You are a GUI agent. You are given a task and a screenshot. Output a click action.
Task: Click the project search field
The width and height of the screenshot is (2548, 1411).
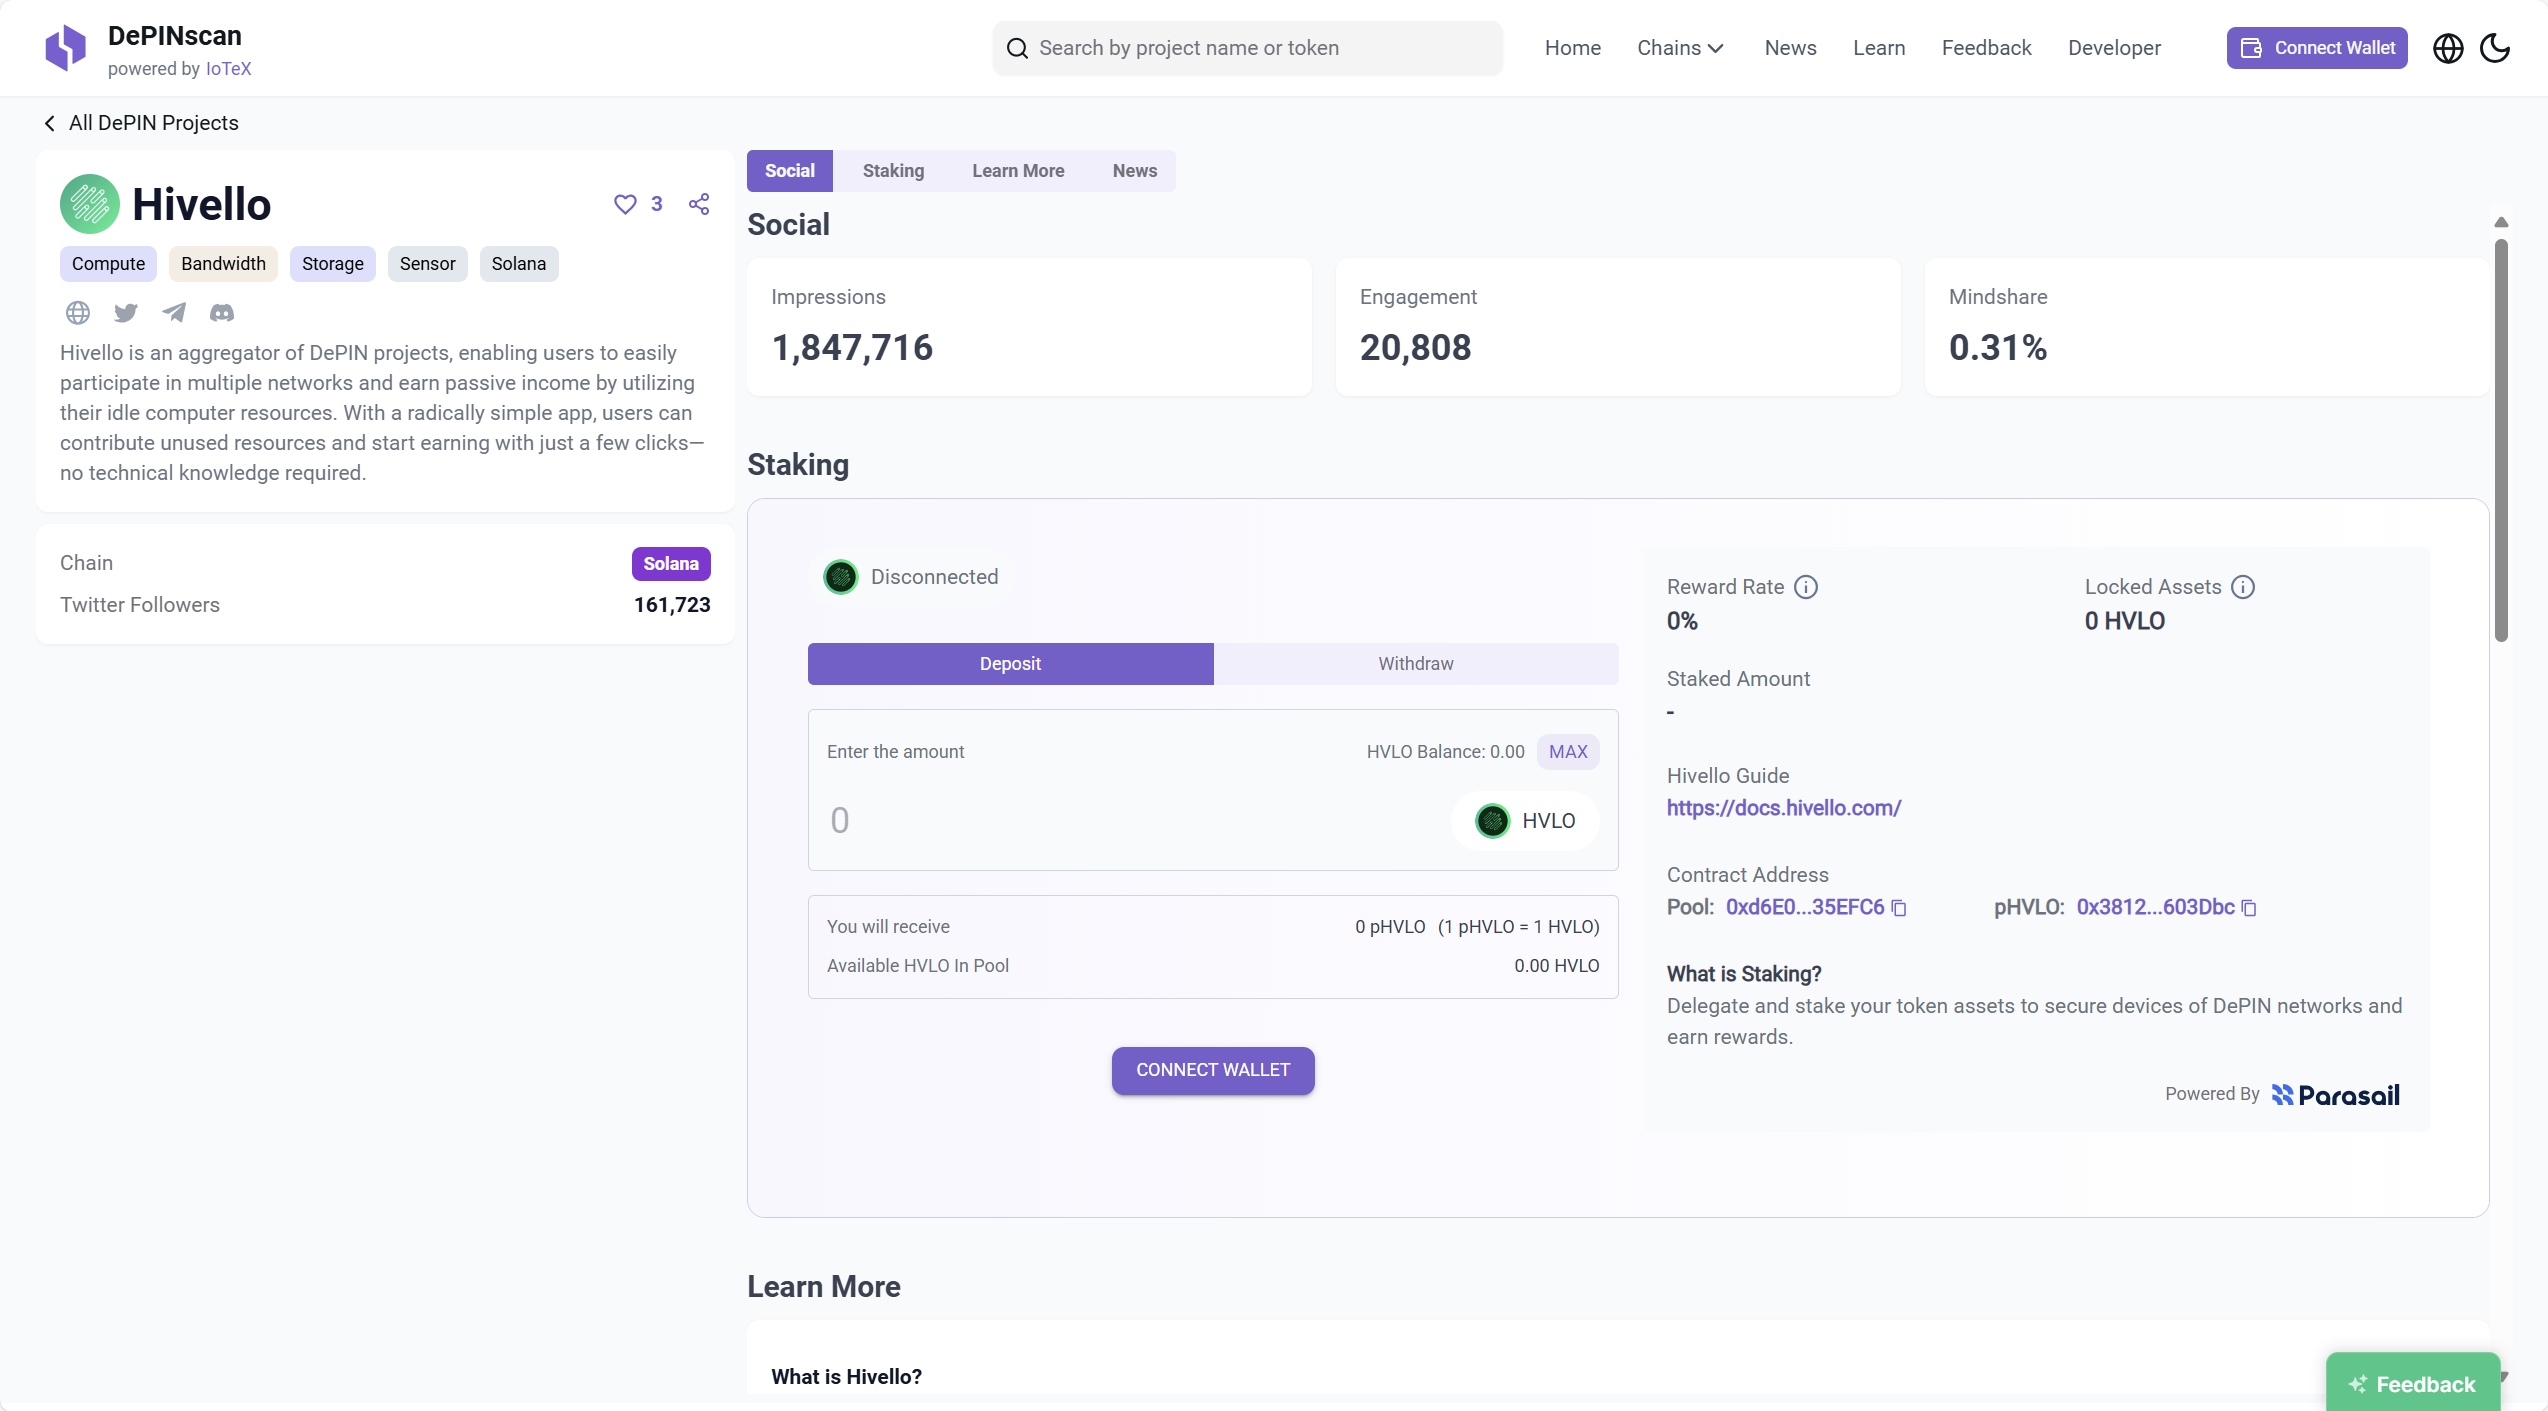1247,48
